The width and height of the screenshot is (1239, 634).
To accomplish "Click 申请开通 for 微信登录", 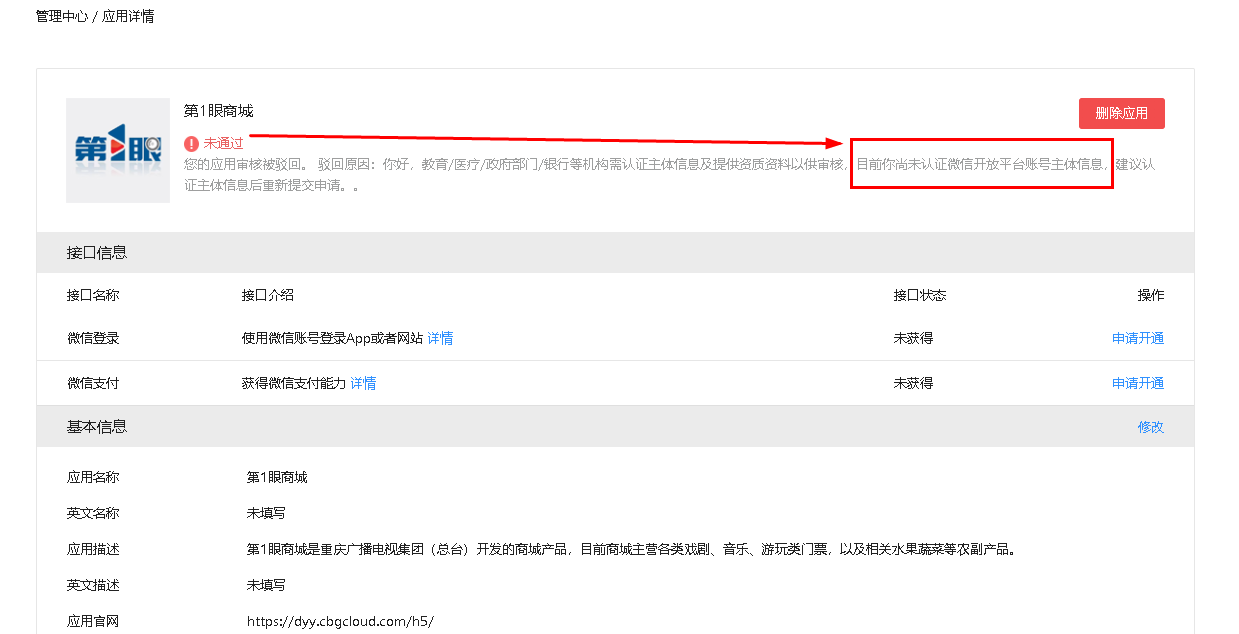I will tap(1138, 338).
